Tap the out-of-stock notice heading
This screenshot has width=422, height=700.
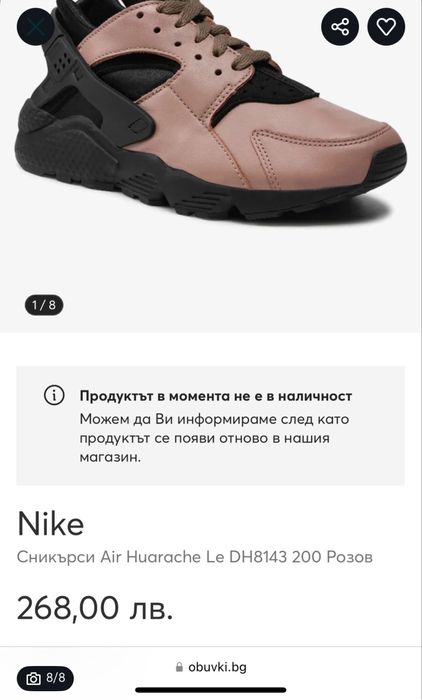(x=216, y=396)
